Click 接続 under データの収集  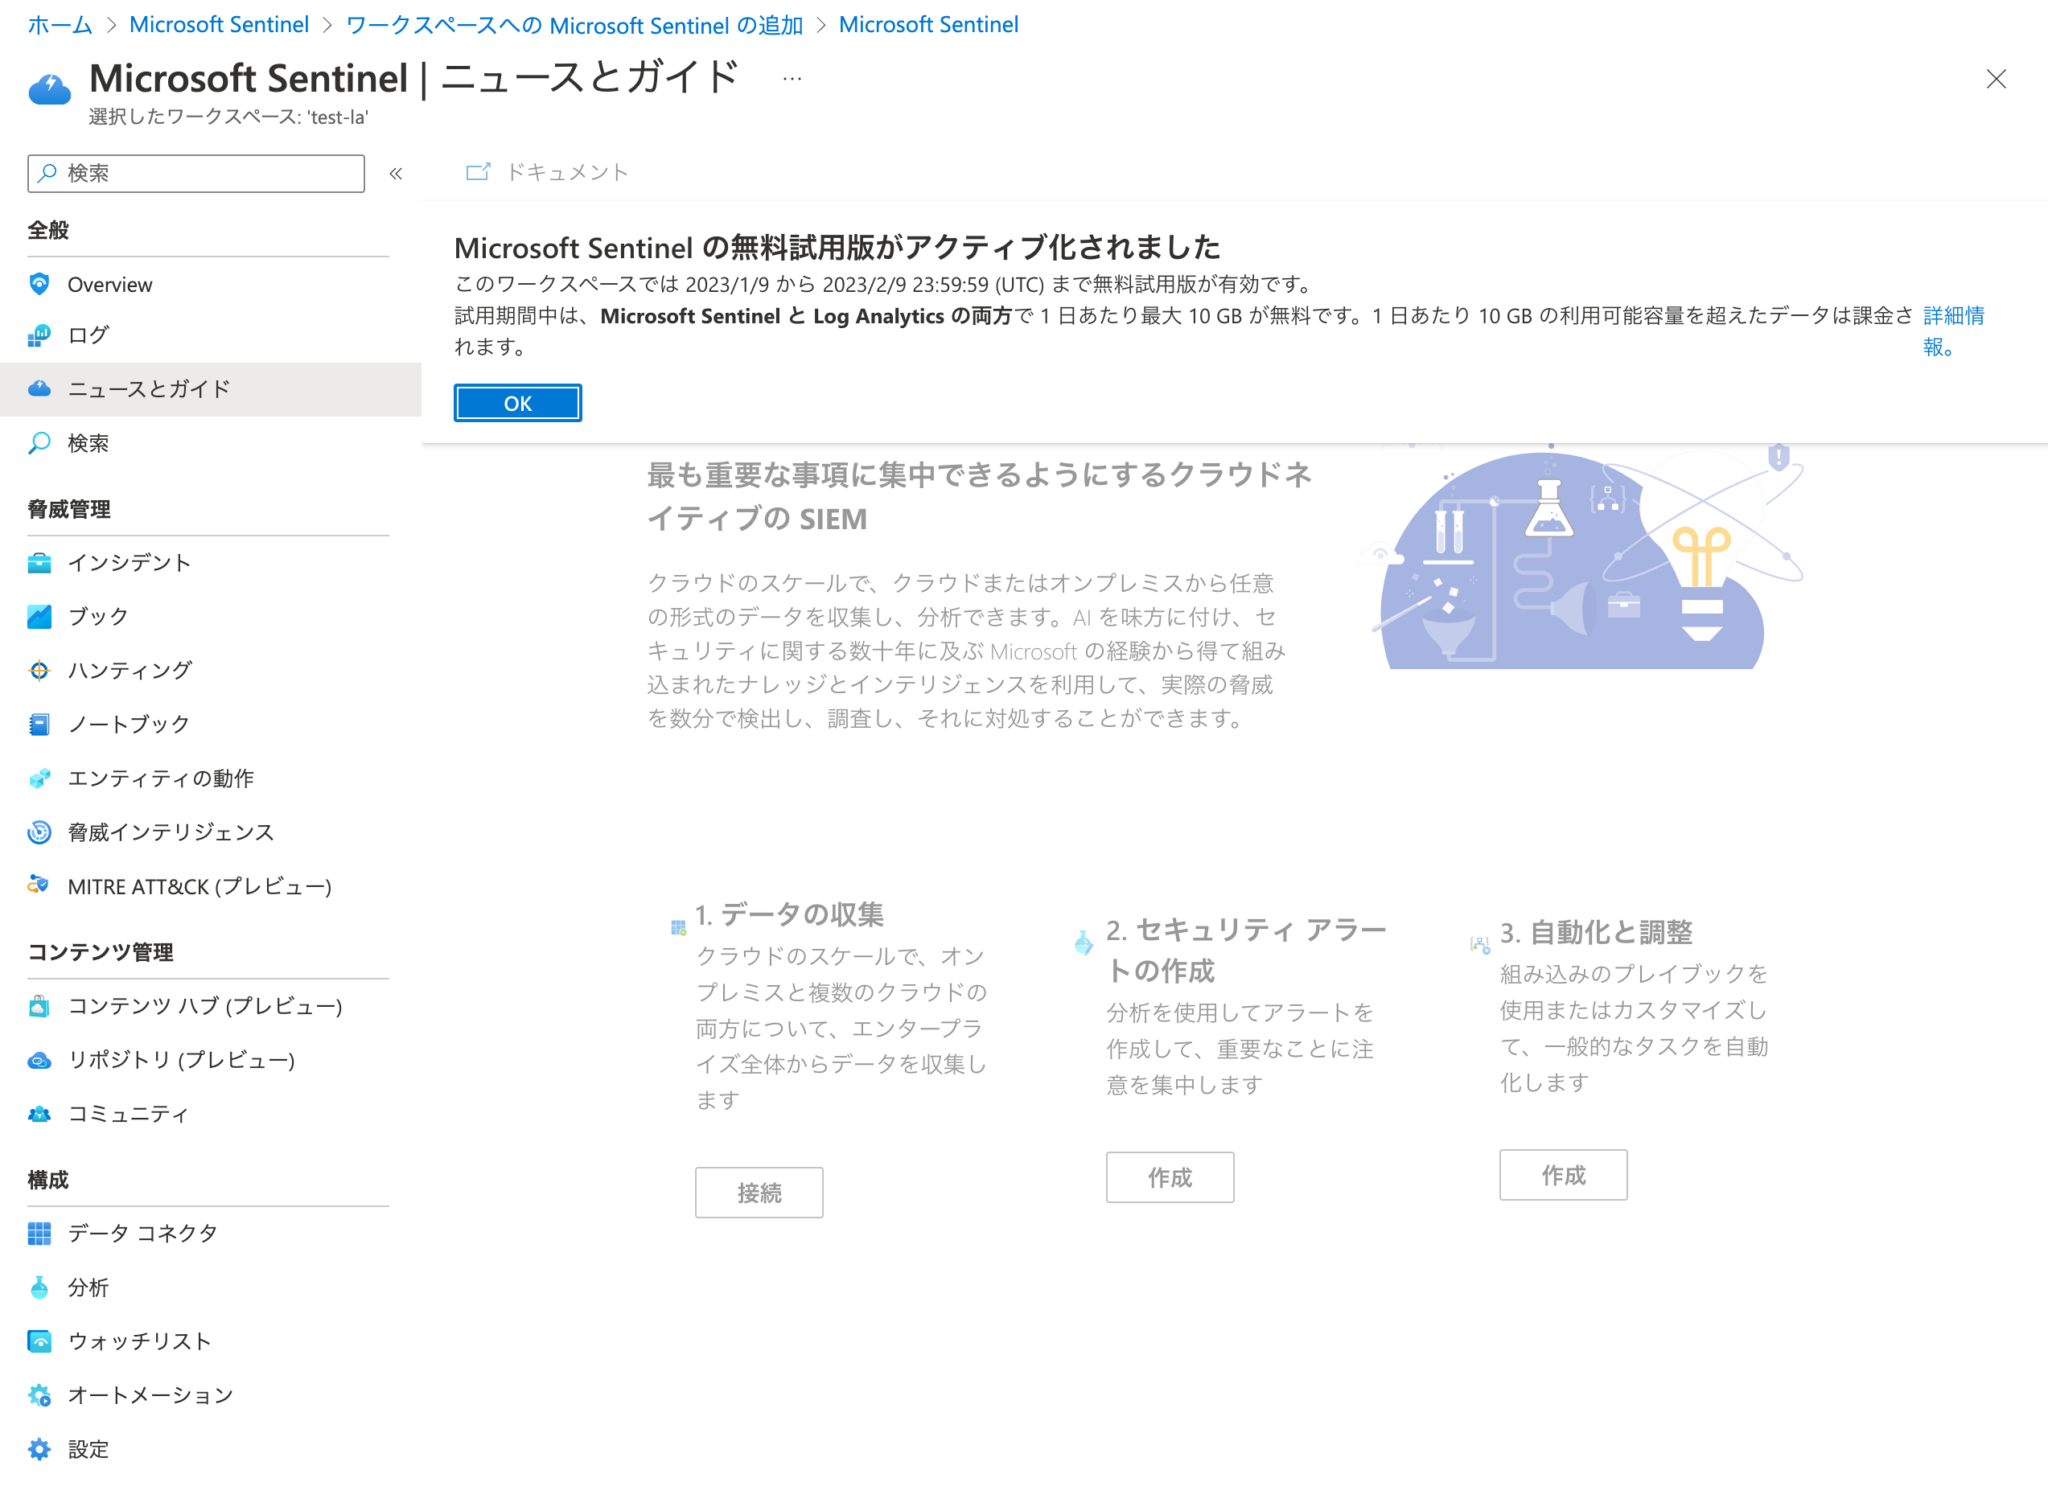coord(759,1192)
